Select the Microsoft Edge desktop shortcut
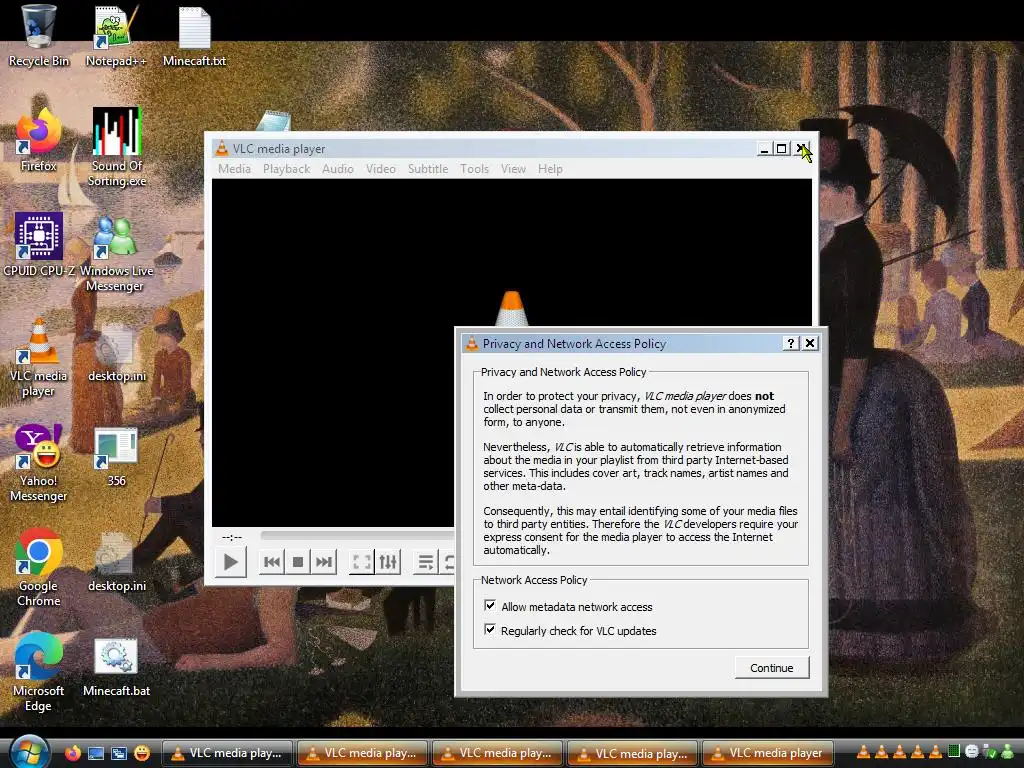This screenshot has height=768, width=1024. pyautogui.click(x=39, y=673)
